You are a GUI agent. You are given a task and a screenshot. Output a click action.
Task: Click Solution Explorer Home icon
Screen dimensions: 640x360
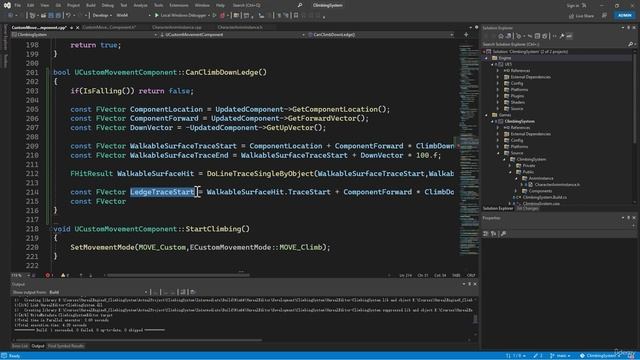pyautogui.click(x=501, y=36)
